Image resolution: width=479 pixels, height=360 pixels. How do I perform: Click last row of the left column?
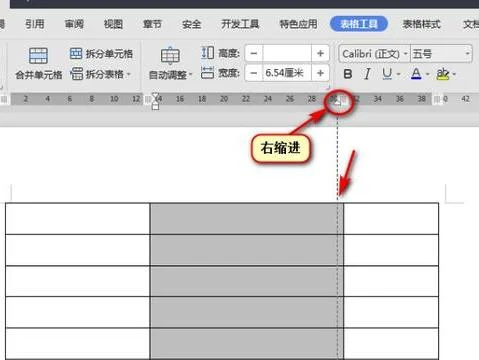78,343
